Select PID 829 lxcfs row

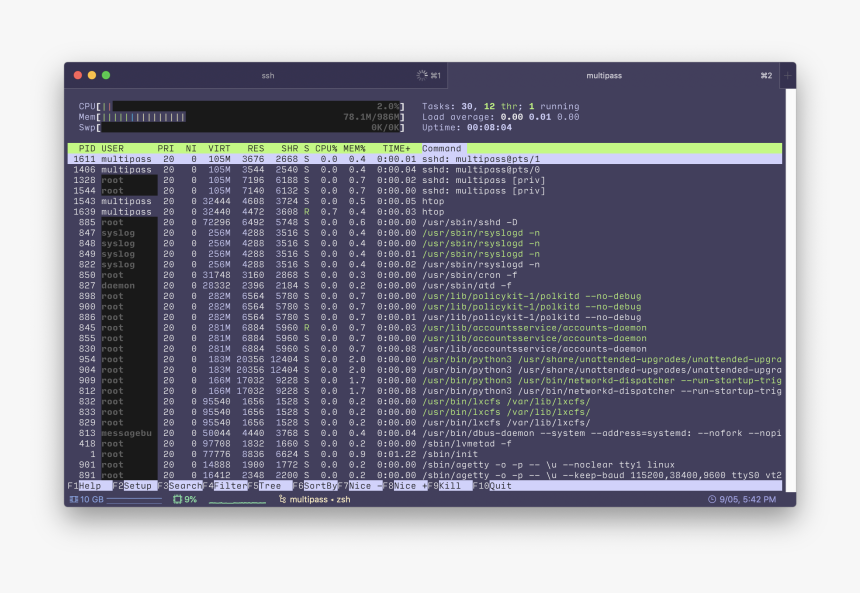click(425, 422)
